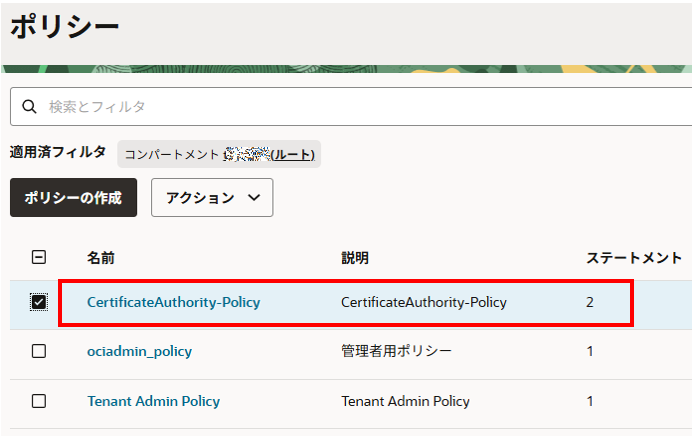Click the 説明 column header
This screenshot has width=694, height=436.
pos(355,258)
